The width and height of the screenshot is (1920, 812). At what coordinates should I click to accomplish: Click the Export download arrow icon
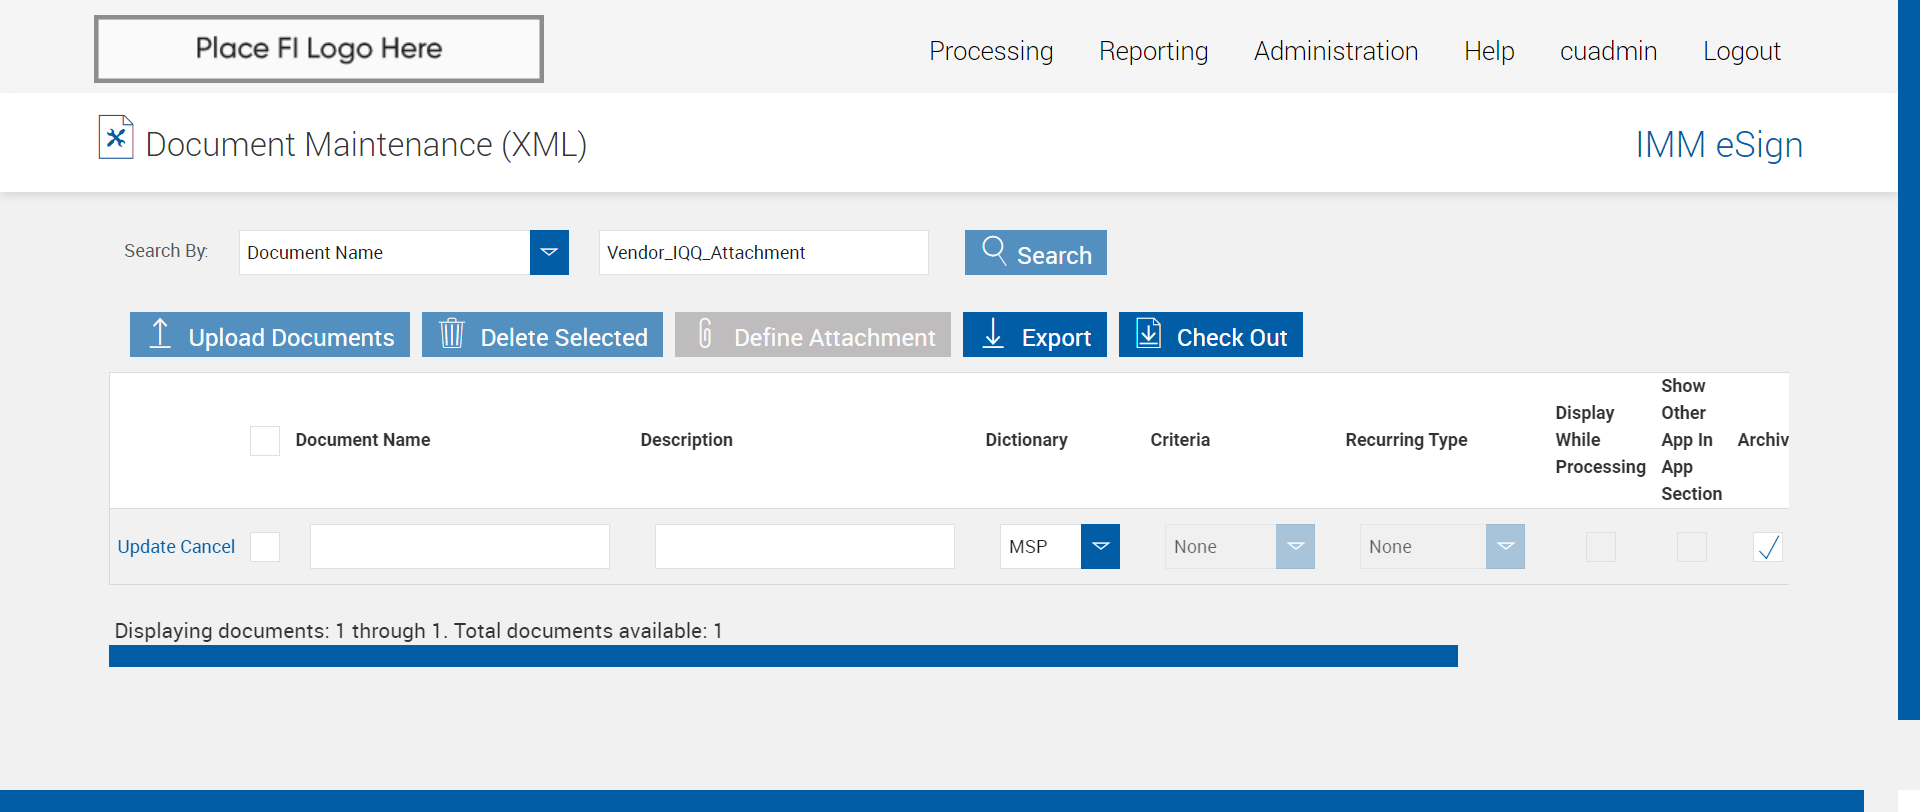coord(993,333)
